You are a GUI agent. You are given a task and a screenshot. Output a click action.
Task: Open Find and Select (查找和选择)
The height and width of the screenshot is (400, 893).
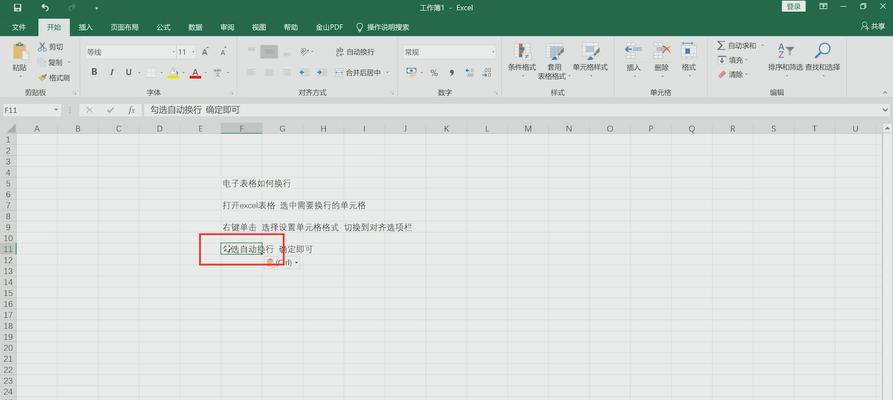pos(823,56)
